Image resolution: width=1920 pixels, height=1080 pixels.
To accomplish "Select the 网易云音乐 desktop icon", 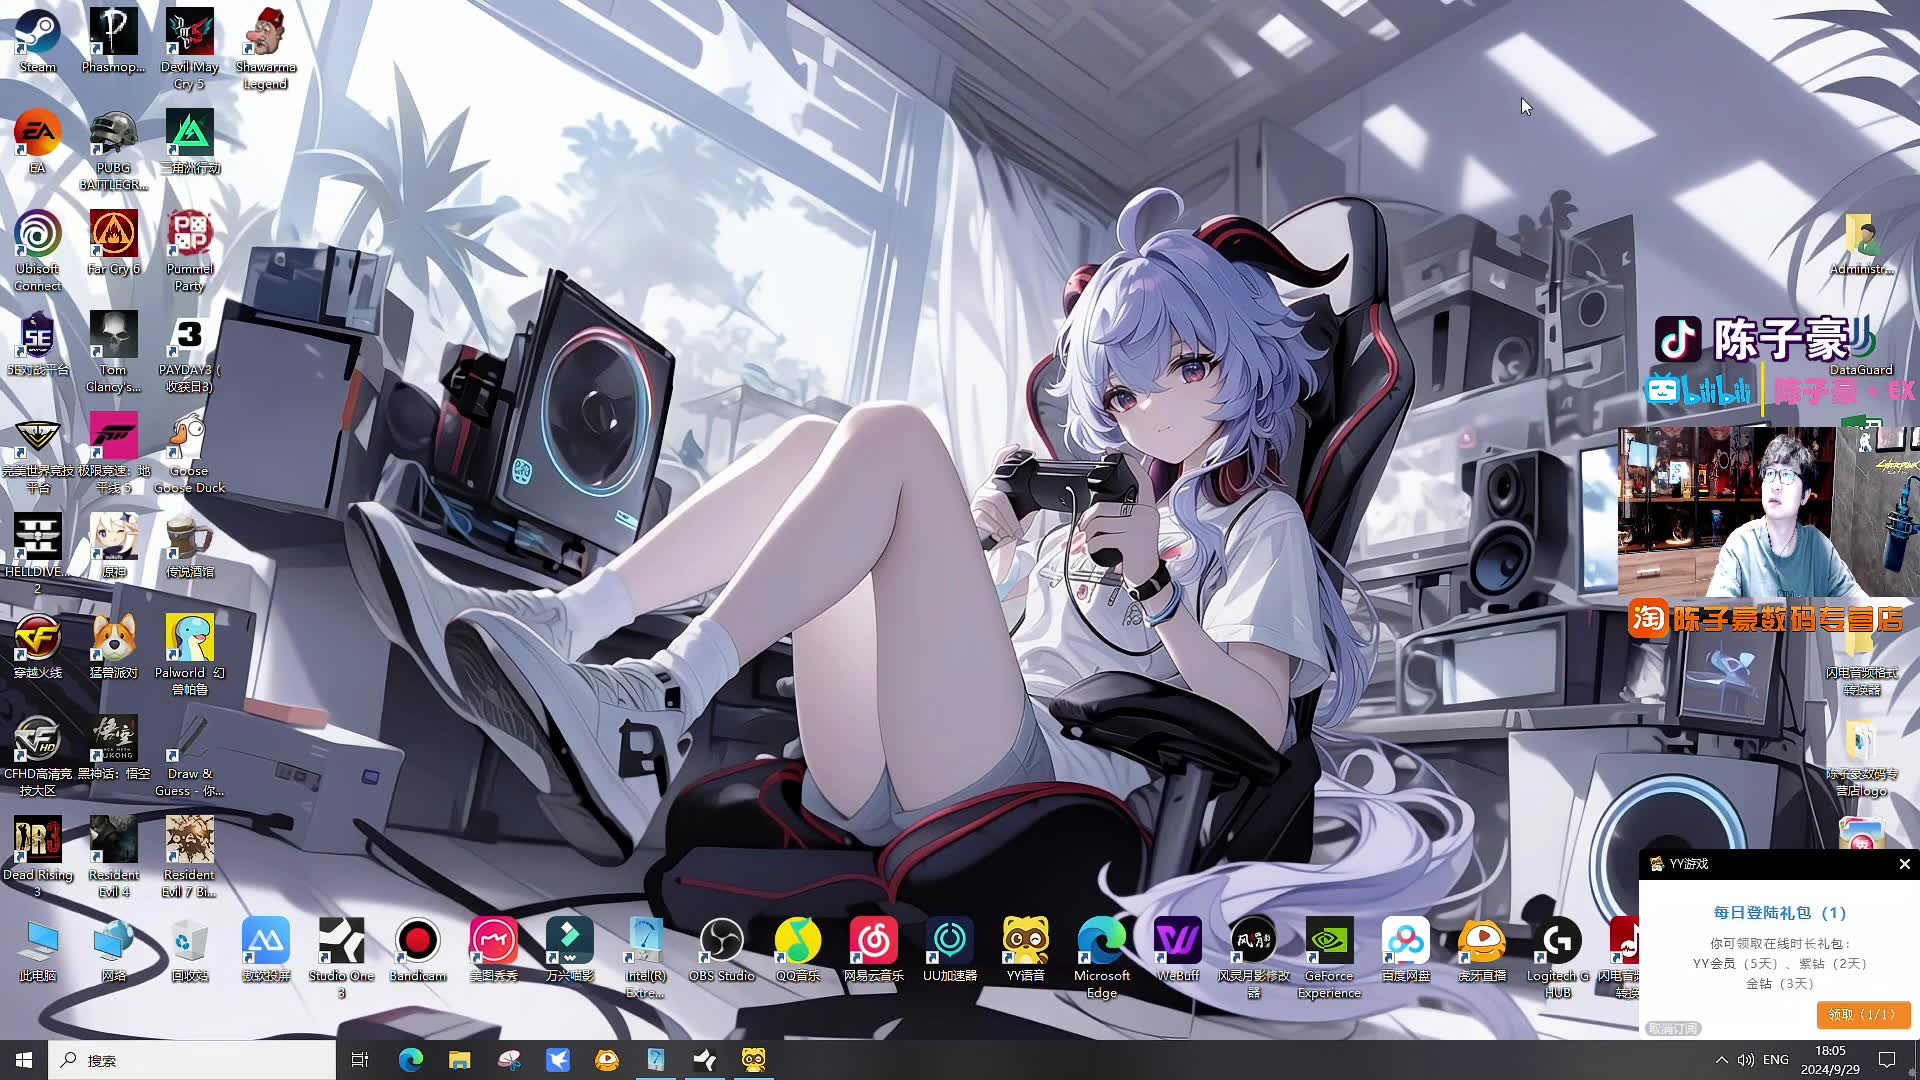I will [x=873, y=949].
